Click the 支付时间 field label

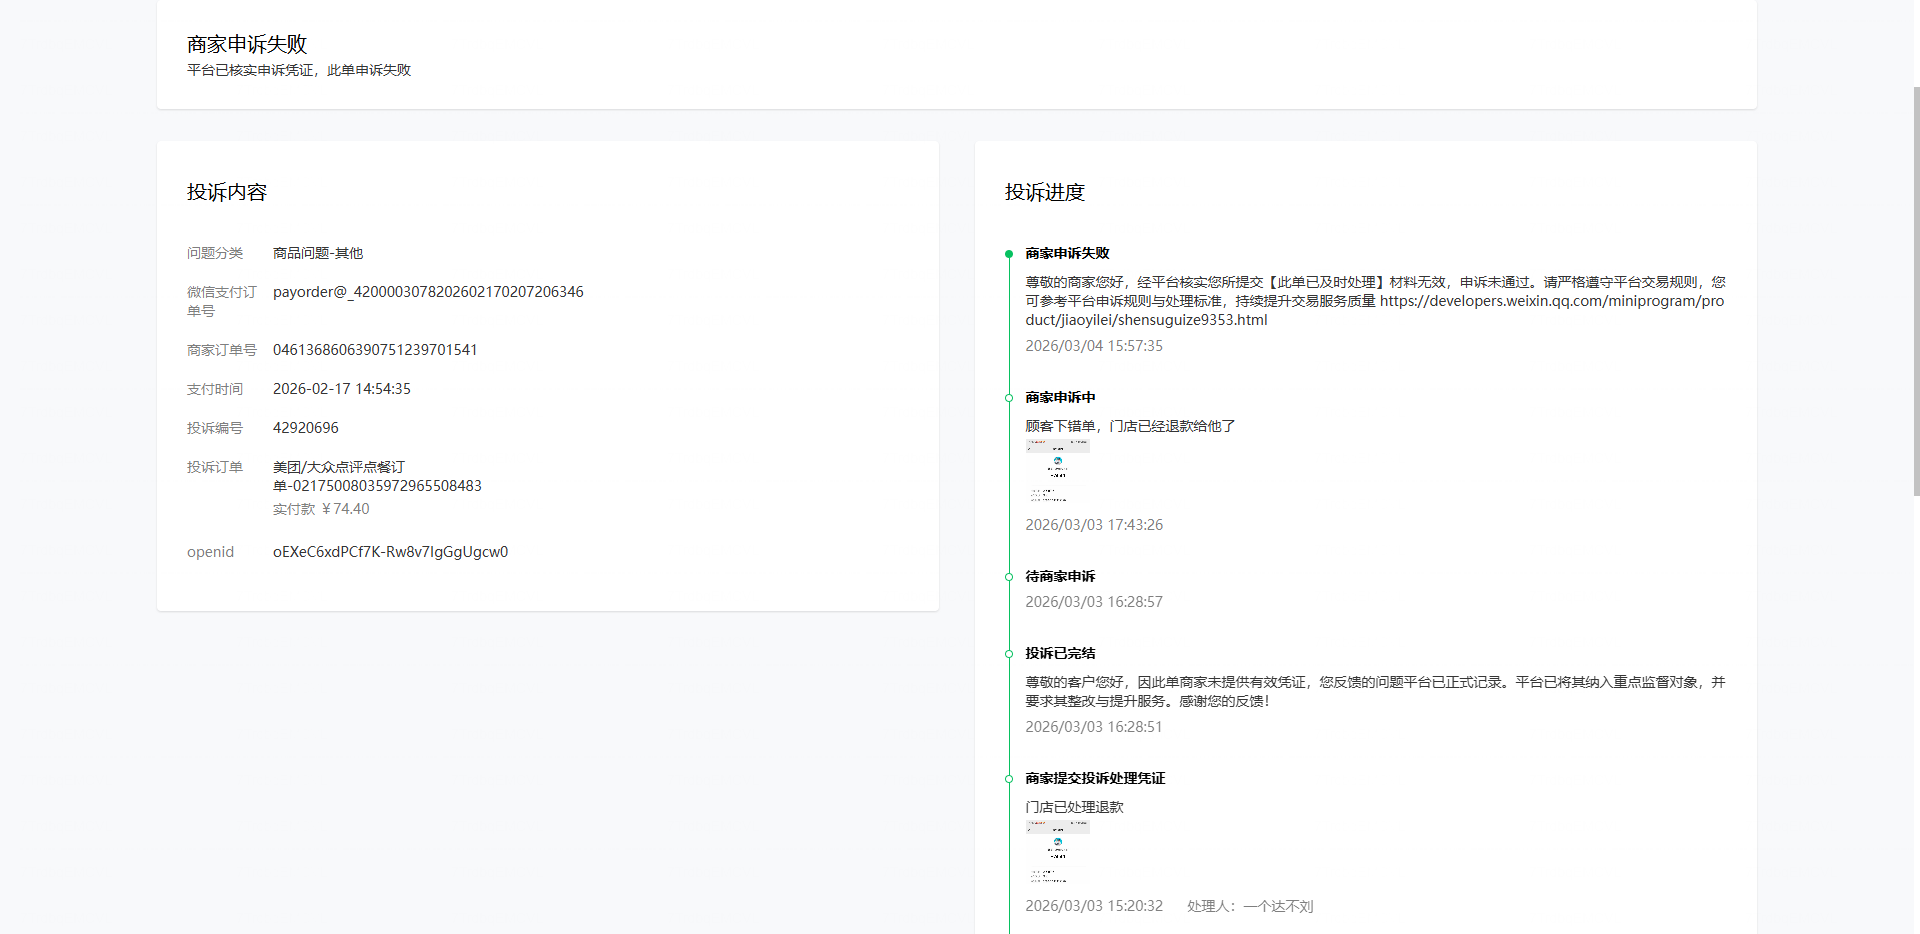point(215,389)
